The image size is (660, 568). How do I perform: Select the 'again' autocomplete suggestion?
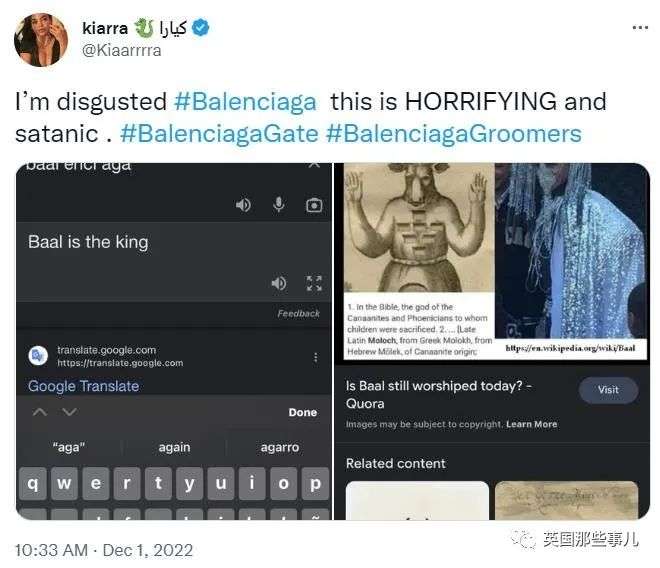point(174,447)
